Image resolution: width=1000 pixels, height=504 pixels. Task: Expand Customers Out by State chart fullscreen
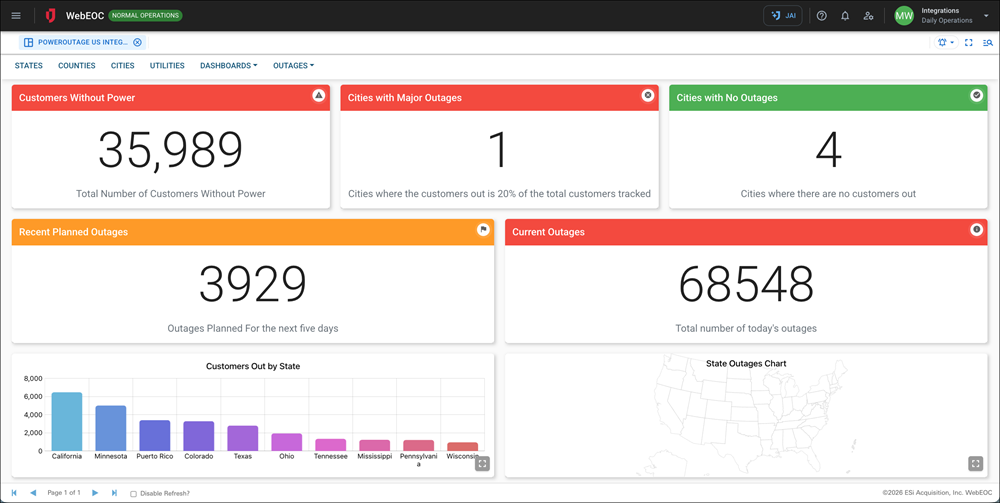click(x=482, y=464)
